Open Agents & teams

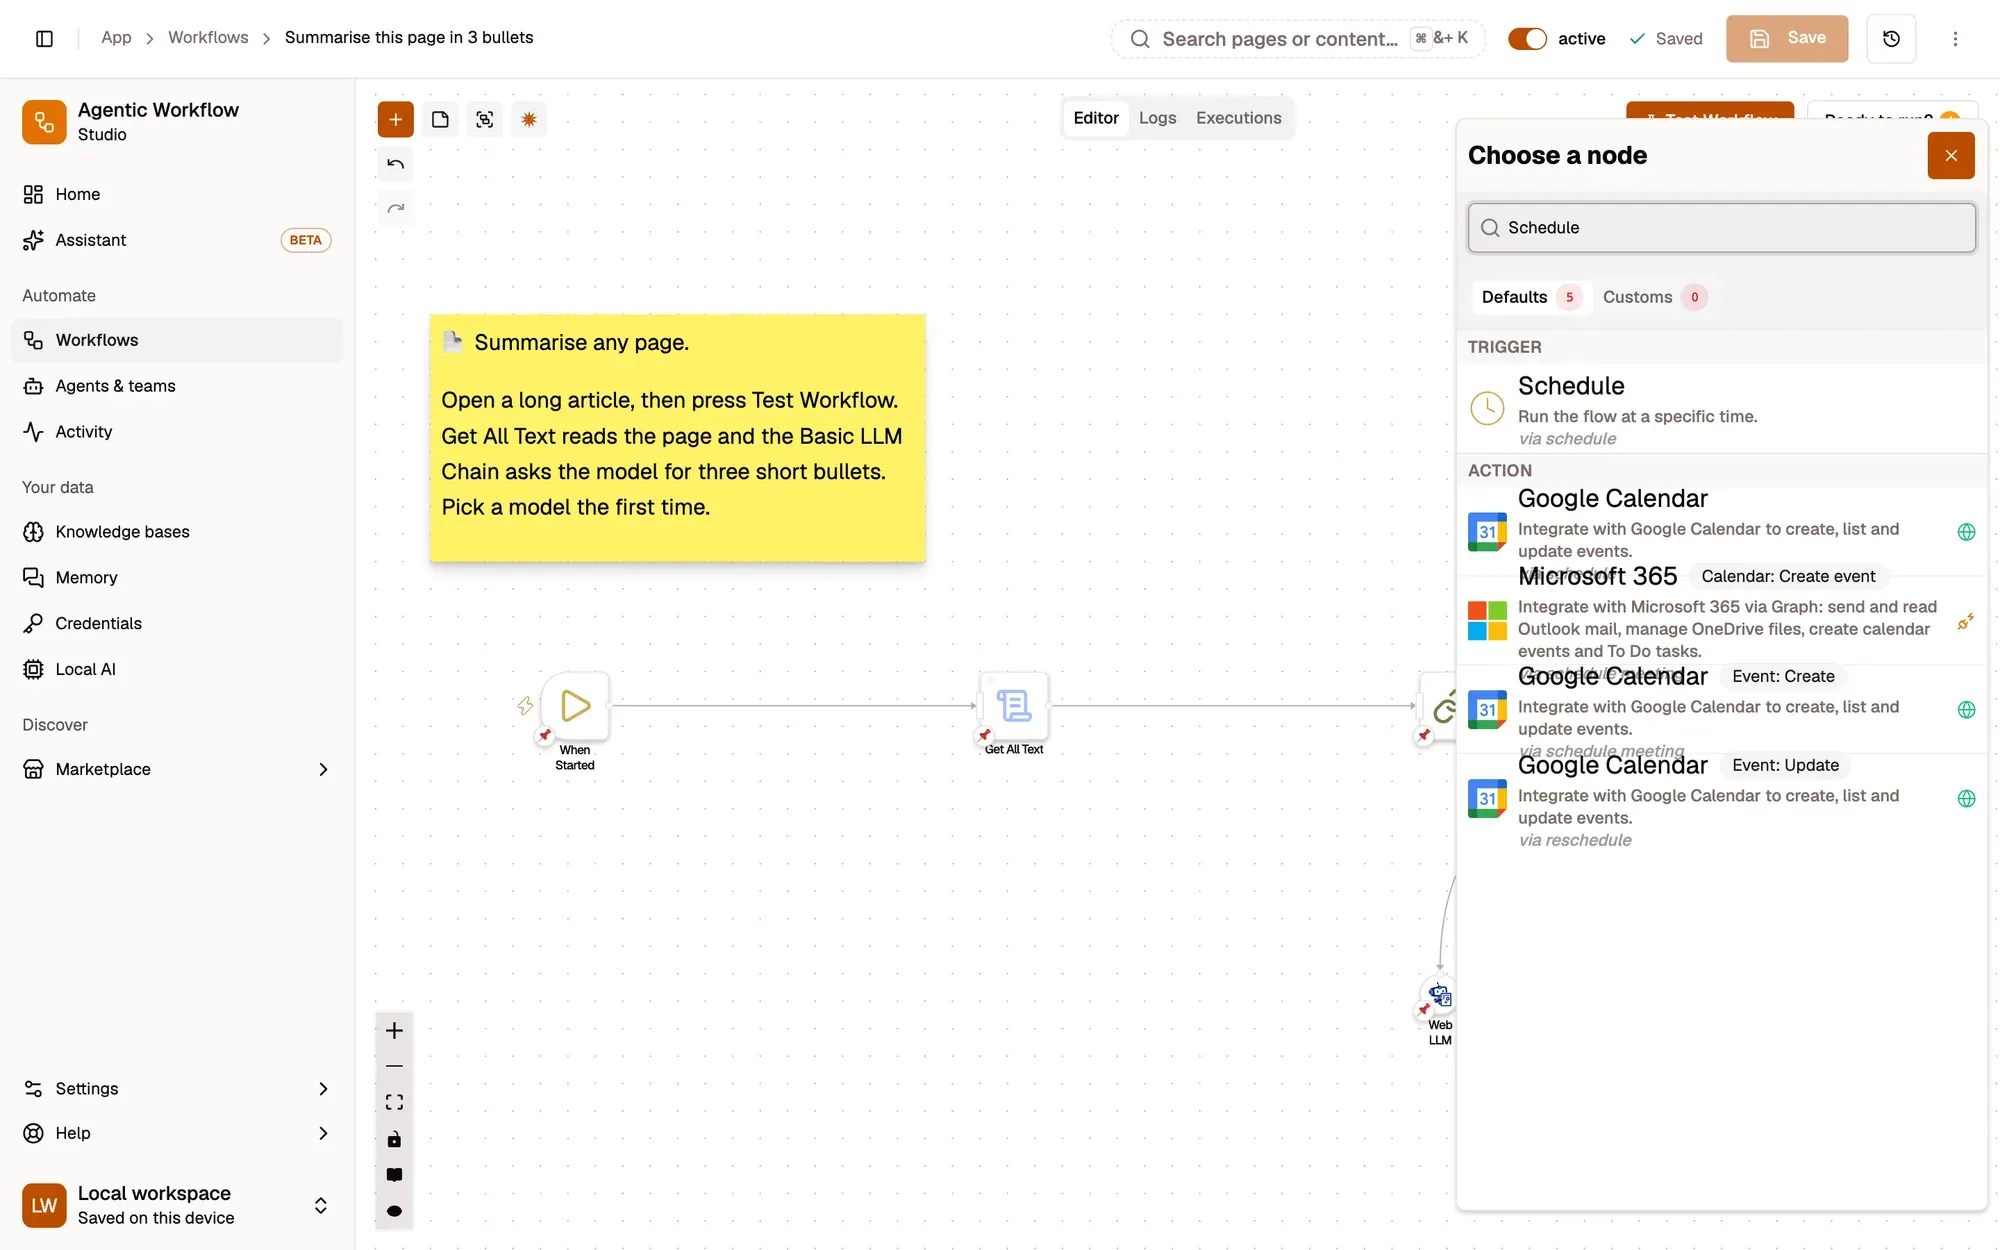point(177,386)
